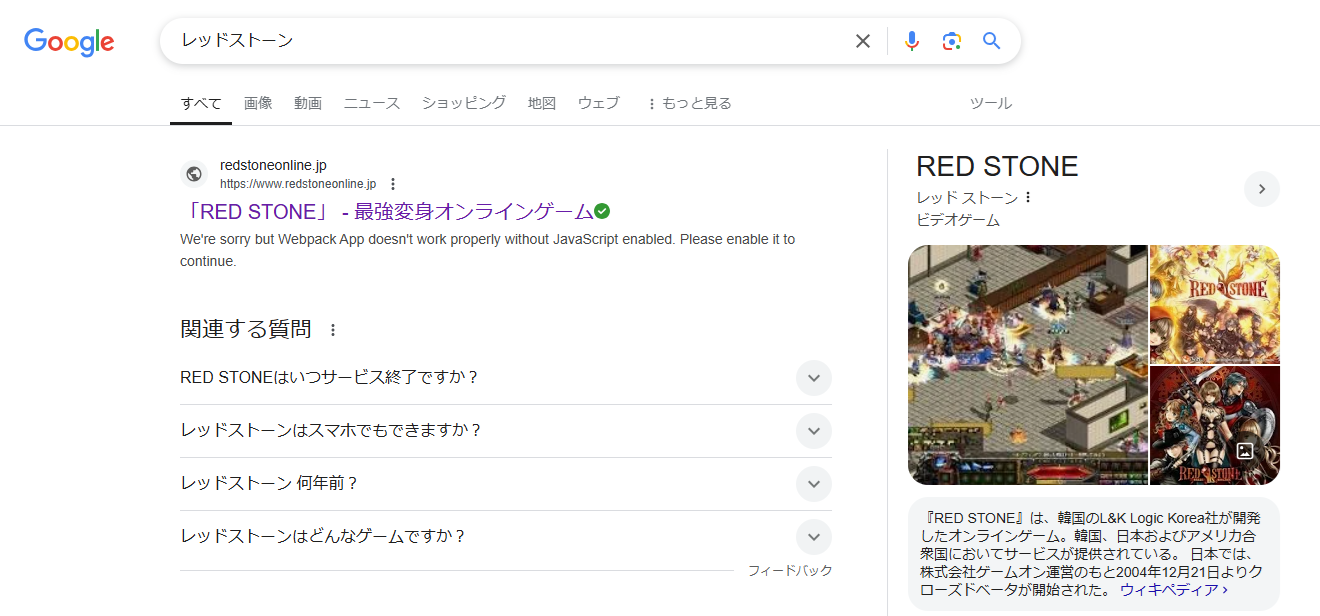Expand レッドストーン 何年前 question
This screenshot has height=616, width=1320.
[813, 484]
